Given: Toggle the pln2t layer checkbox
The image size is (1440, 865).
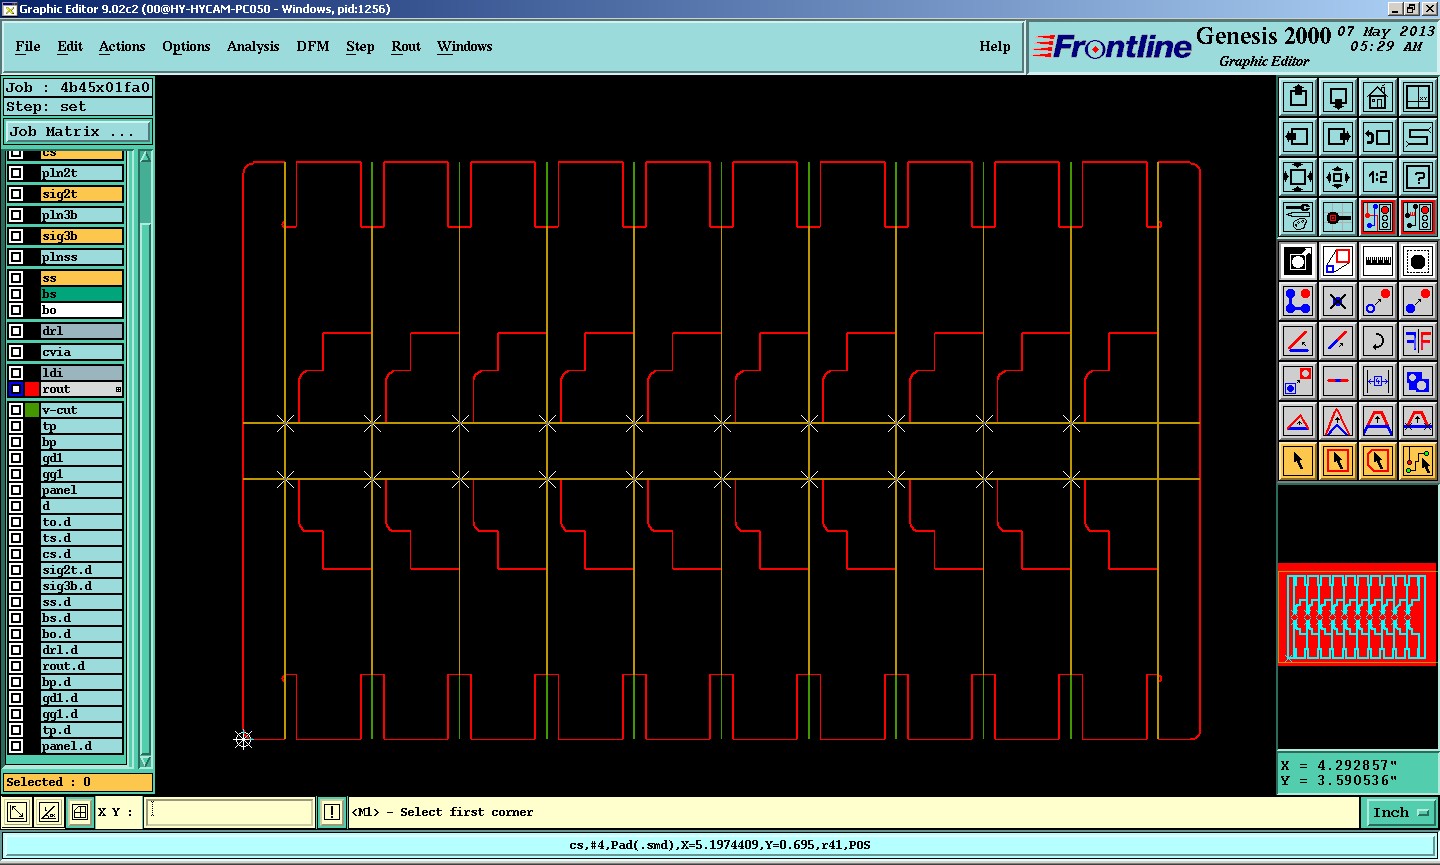Looking at the screenshot, I should tap(16, 173).
